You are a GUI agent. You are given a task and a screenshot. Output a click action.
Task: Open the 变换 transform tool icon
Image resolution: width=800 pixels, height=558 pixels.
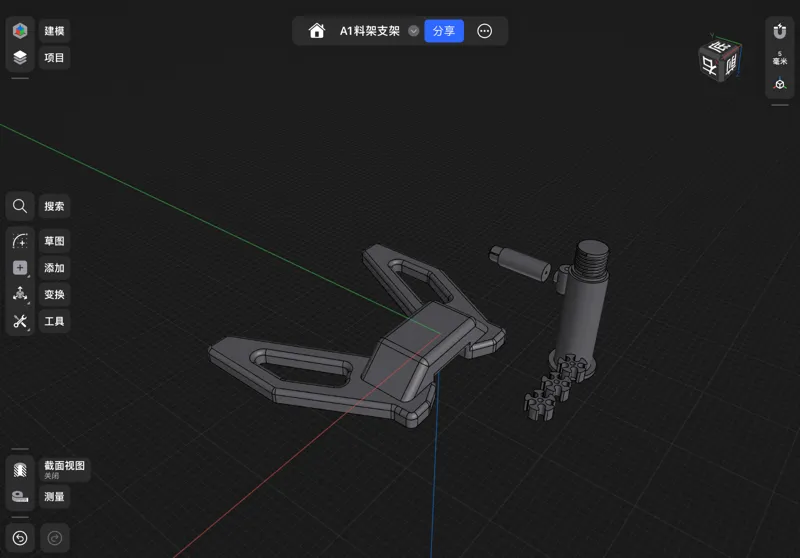pyautogui.click(x=20, y=294)
